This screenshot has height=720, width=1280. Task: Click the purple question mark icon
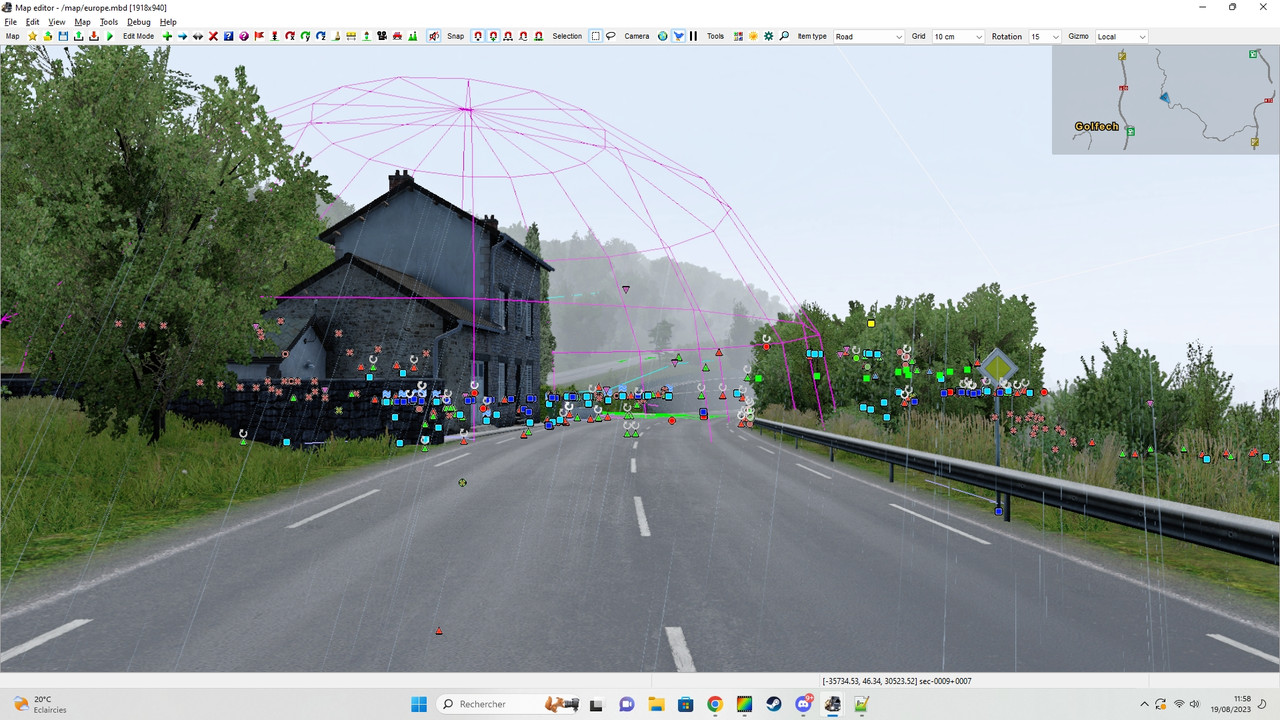tap(244, 36)
